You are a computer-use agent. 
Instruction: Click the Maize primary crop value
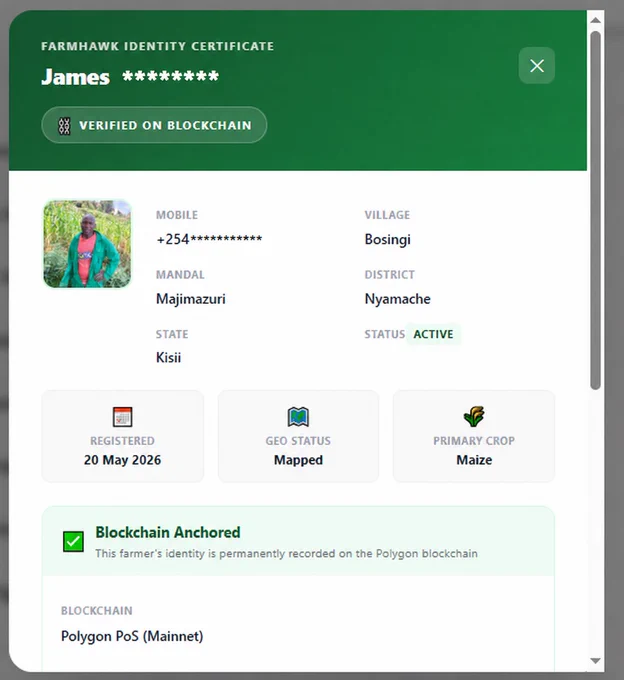pos(474,460)
